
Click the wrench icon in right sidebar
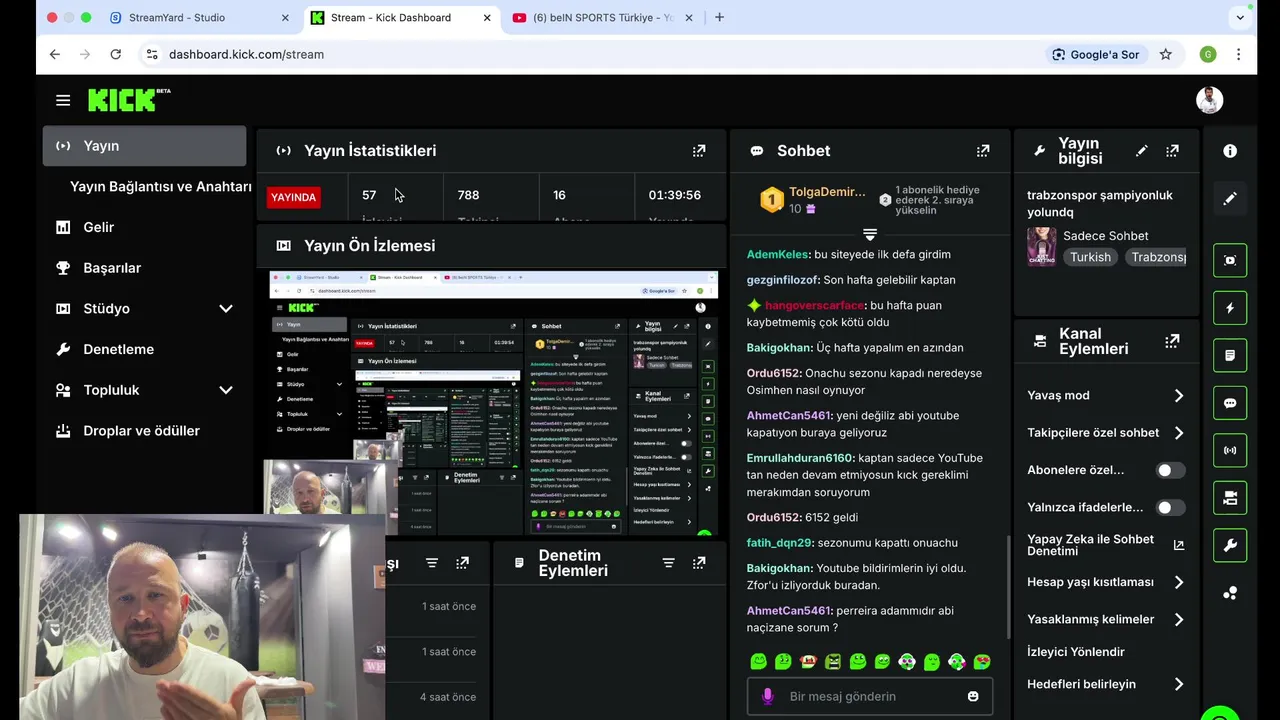pos(1230,545)
